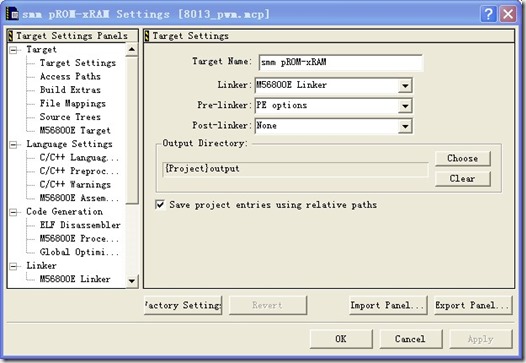Click the CodeWarrior project icon in title bar
Image resolution: width=526 pixels, height=363 pixels.
pos(12,14)
